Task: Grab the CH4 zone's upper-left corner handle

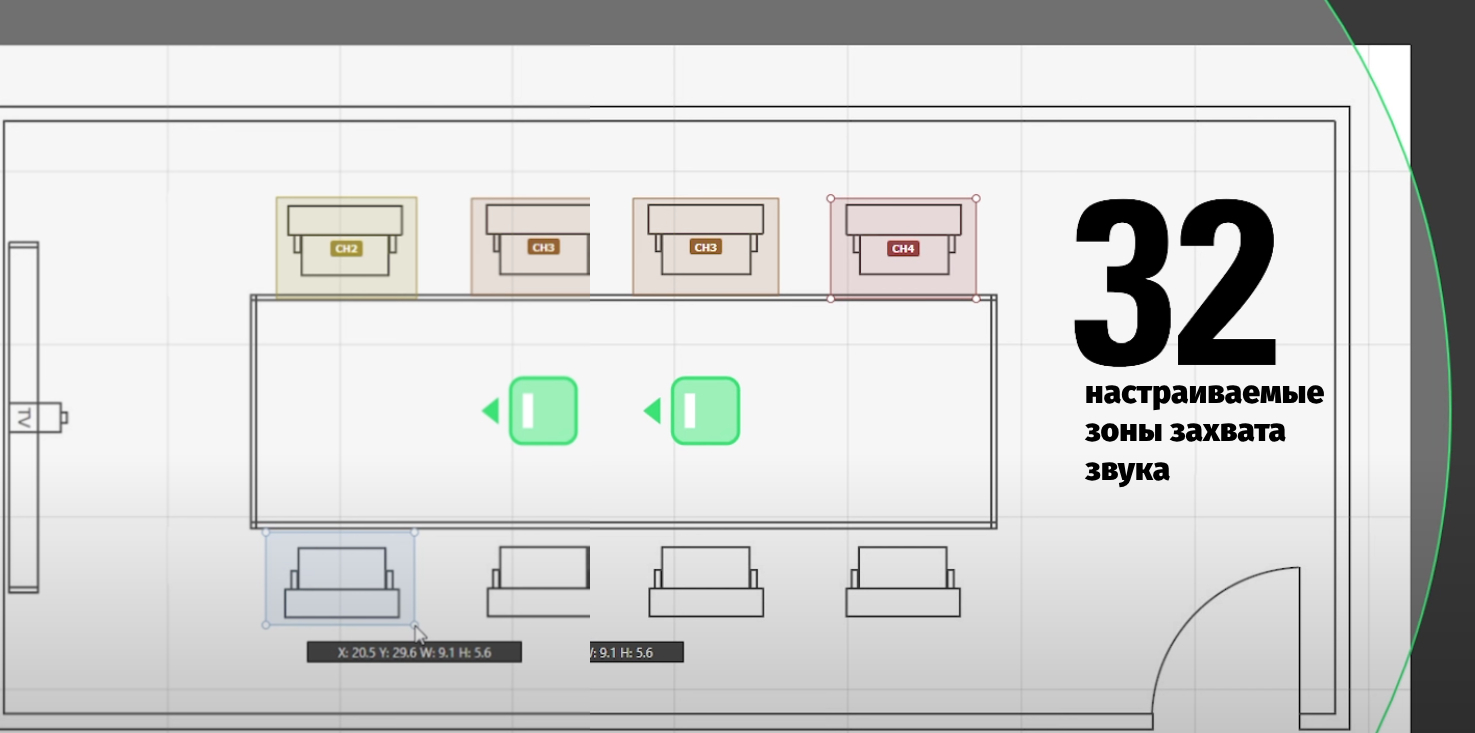Action: point(831,198)
